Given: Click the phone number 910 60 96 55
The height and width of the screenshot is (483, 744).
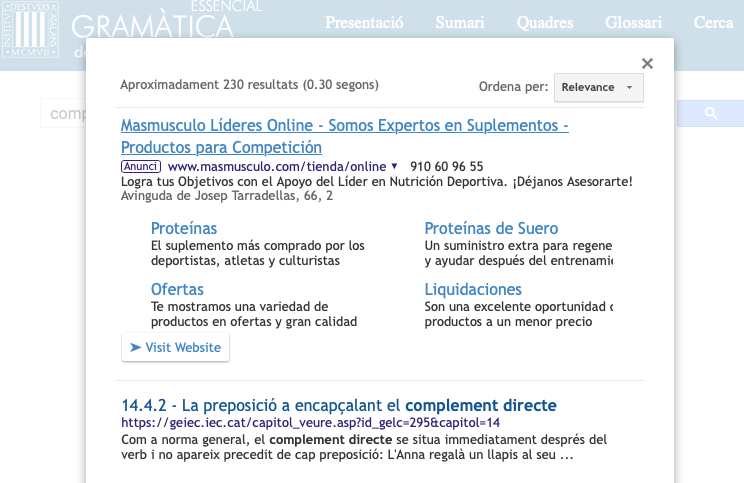Looking at the screenshot, I should [446, 167].
